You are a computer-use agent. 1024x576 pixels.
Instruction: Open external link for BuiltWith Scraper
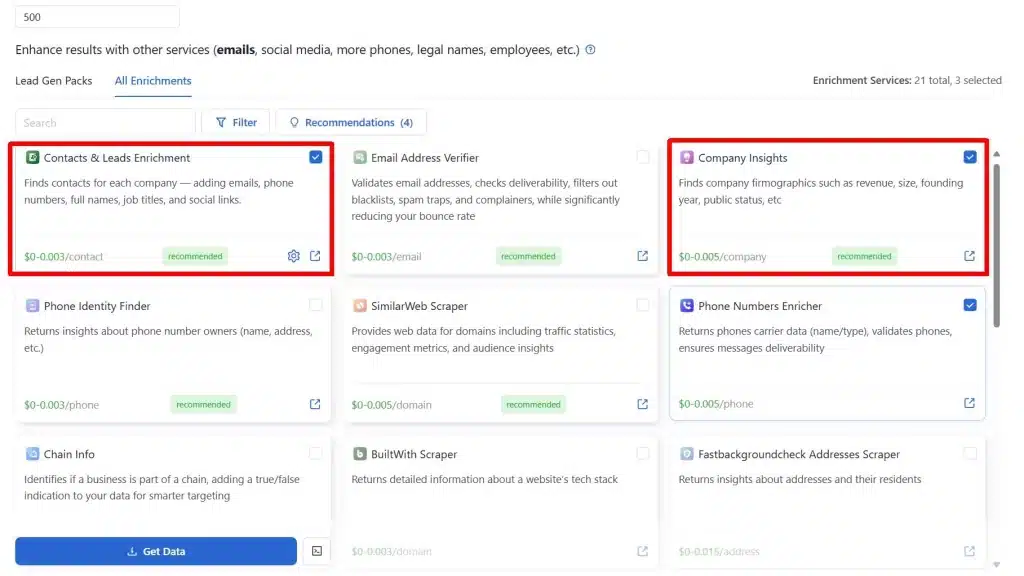(x=641, y=551)
